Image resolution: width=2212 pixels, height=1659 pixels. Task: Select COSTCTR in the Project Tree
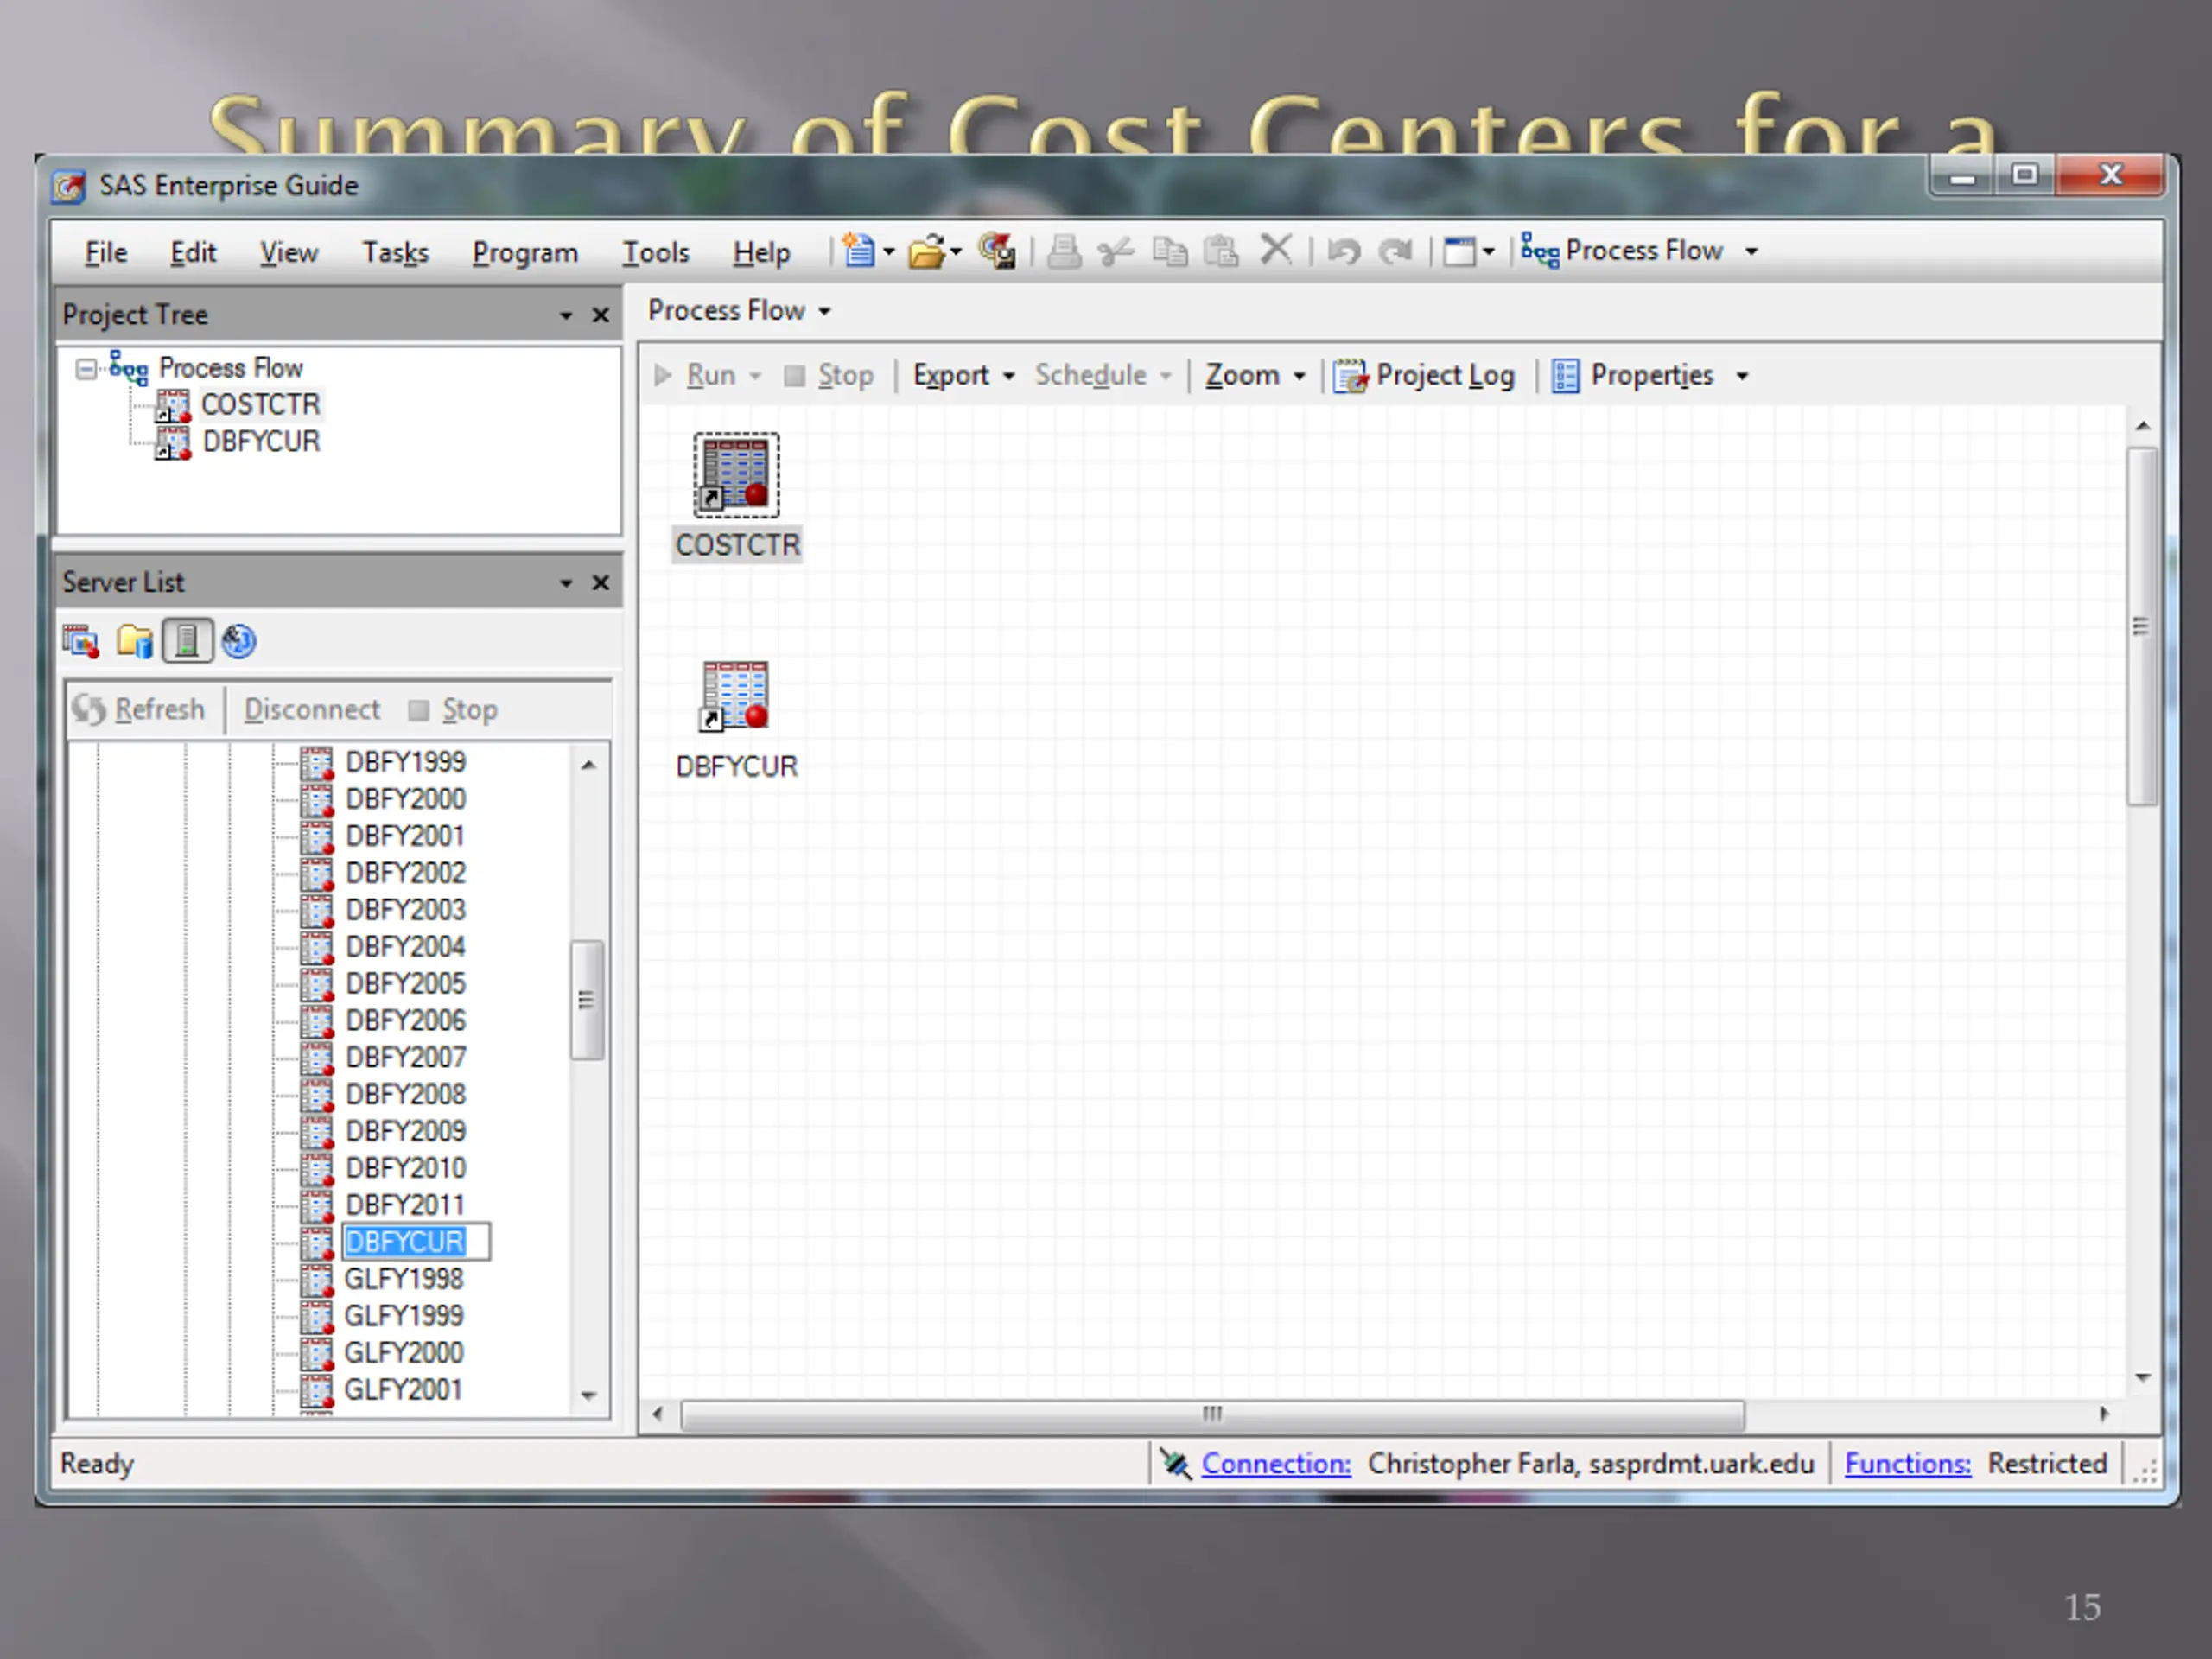[x=261, y=405]
